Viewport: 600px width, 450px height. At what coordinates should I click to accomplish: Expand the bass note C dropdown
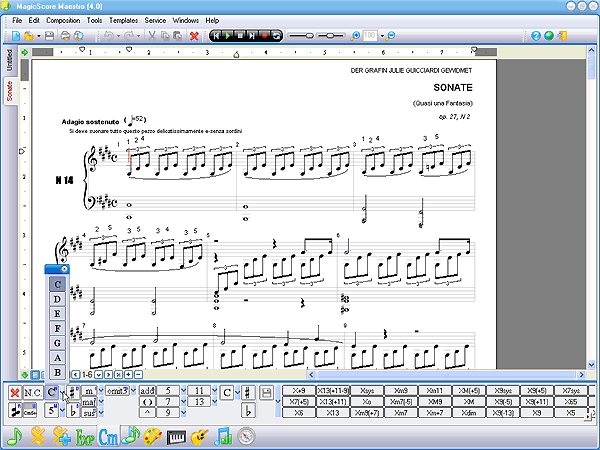coord(237,393)
